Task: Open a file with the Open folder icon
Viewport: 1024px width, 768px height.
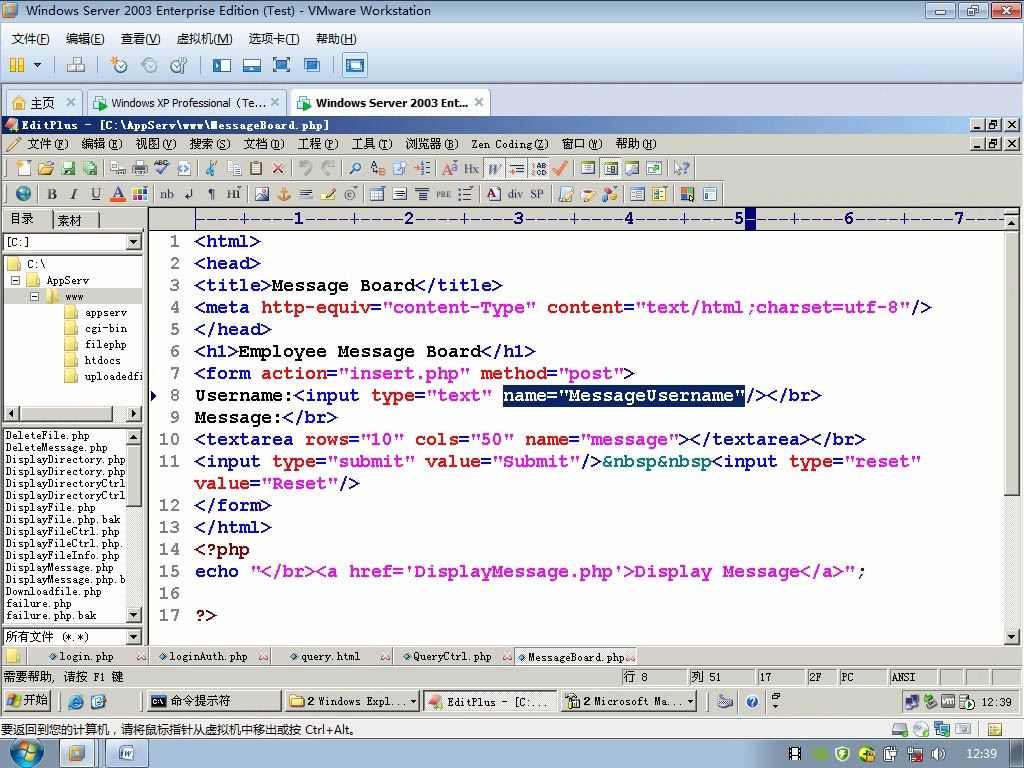Action: click(46, 168)
